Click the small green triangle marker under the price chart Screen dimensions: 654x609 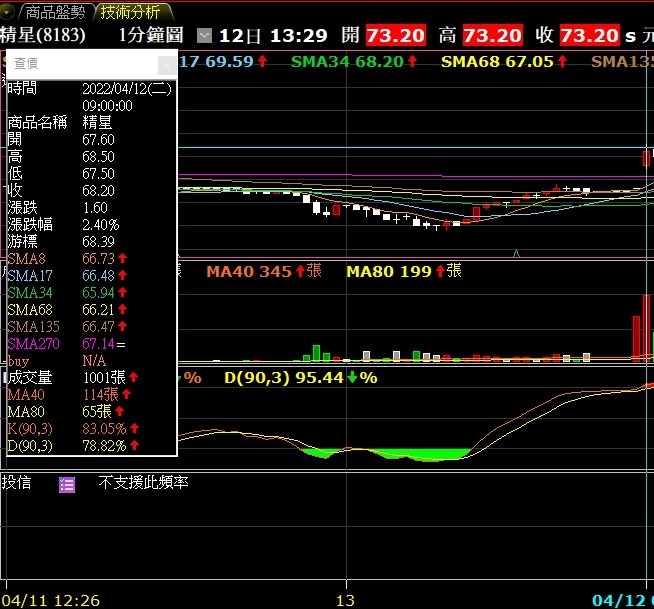(516, 254)
